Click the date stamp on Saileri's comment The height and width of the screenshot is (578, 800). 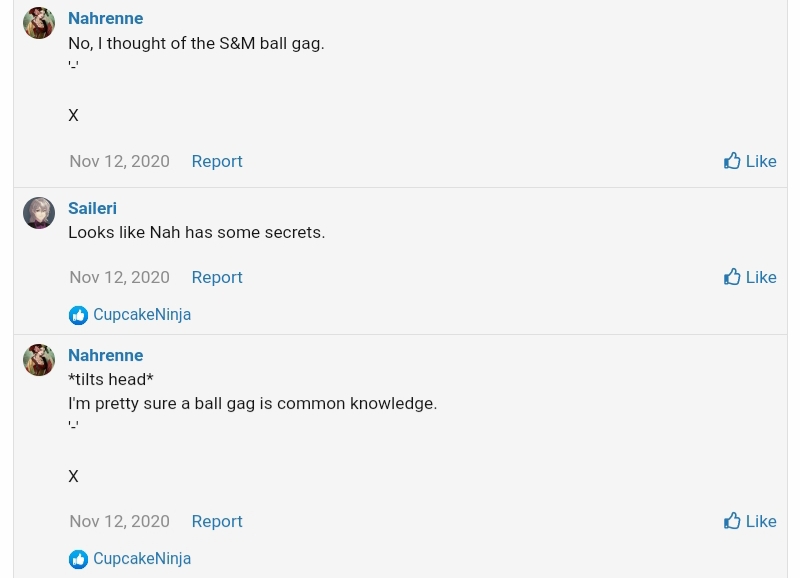point(119,277)
